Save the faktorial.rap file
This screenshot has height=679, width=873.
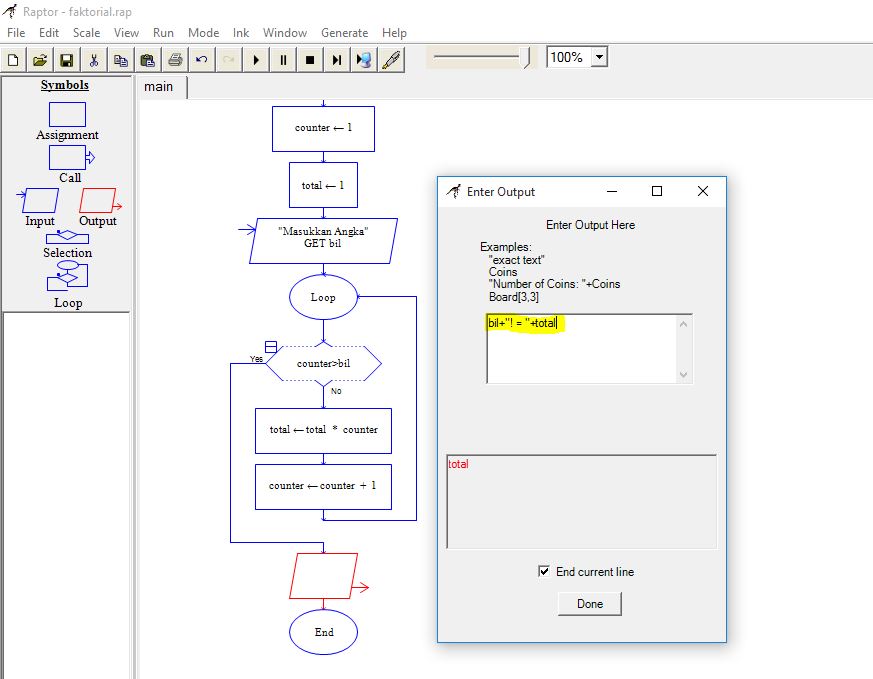point(66,59)
